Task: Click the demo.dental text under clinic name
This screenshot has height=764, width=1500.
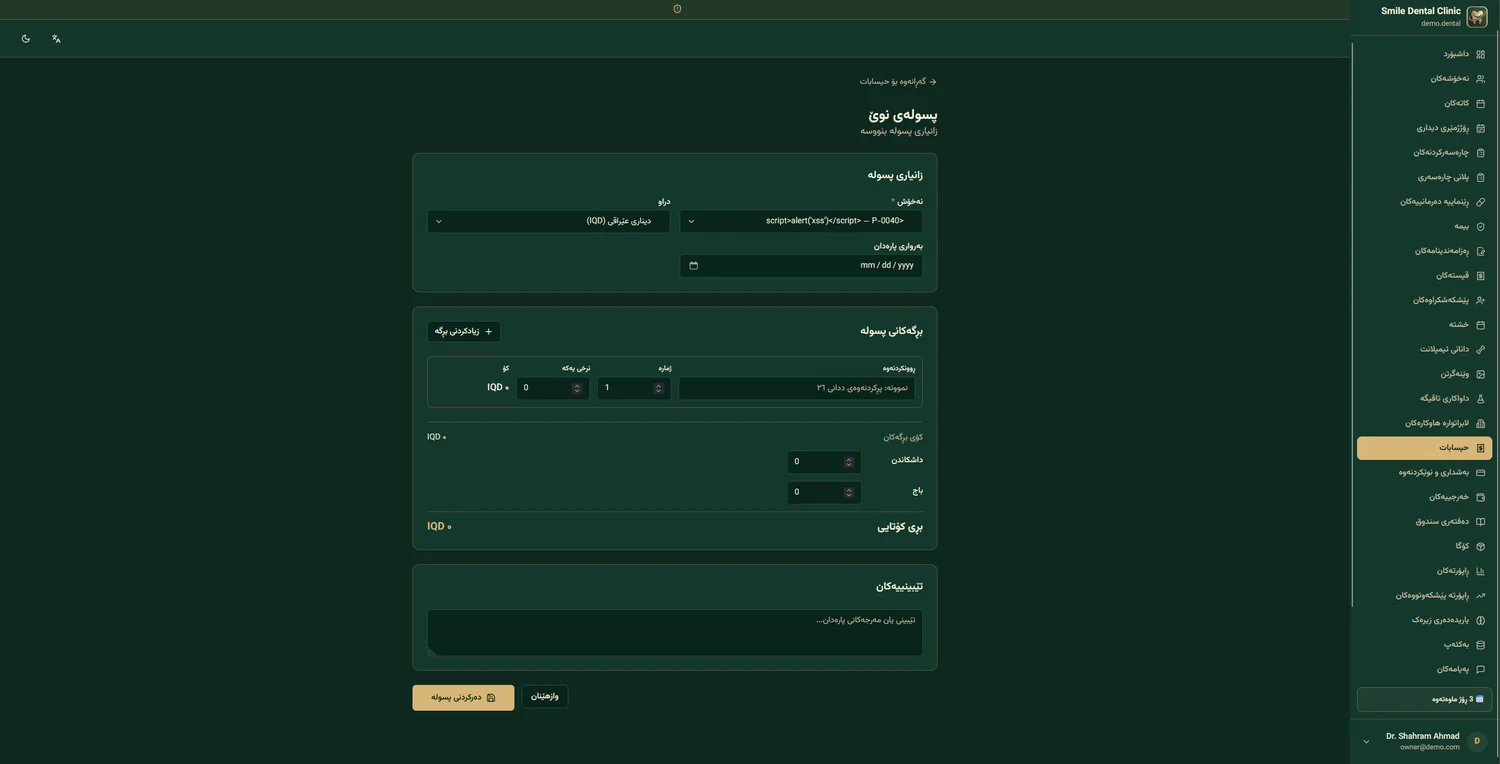Action: point(1441,23)
